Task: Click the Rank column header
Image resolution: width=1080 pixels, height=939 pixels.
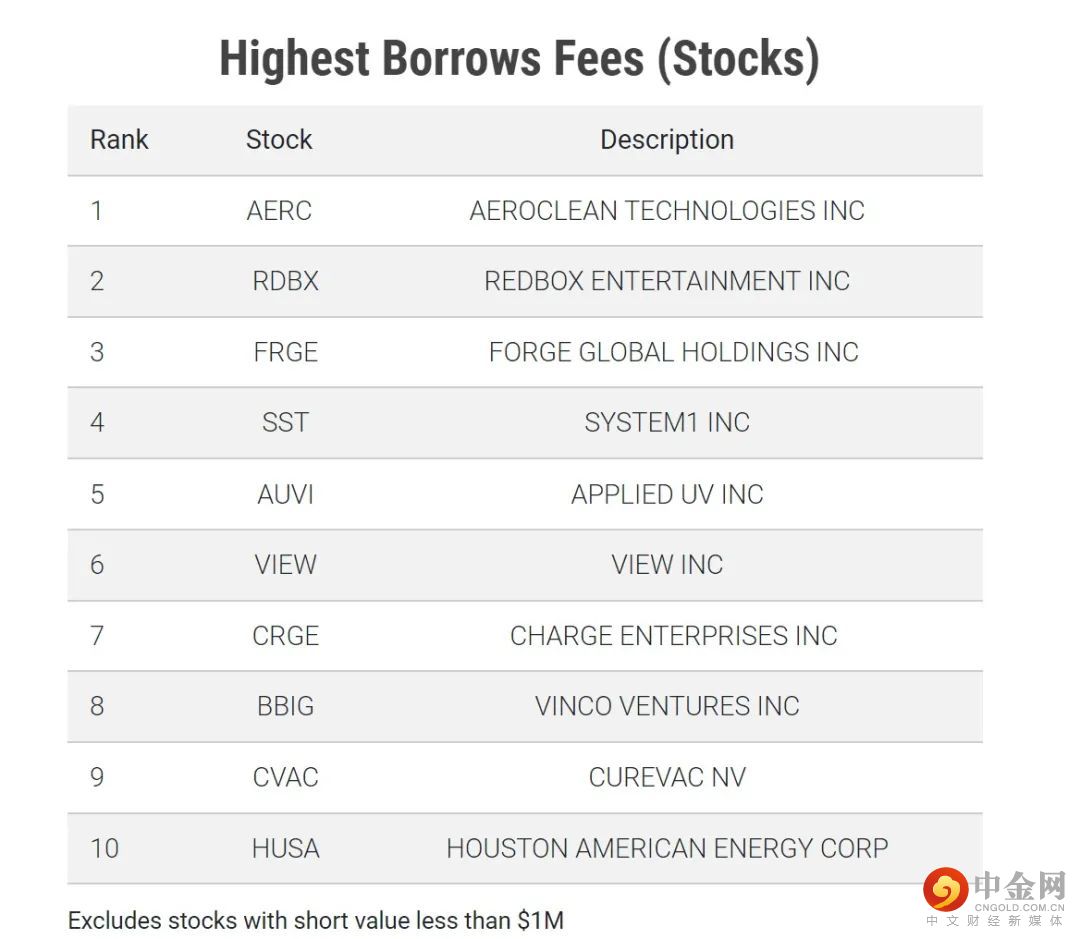Action: tap(119, 140)
